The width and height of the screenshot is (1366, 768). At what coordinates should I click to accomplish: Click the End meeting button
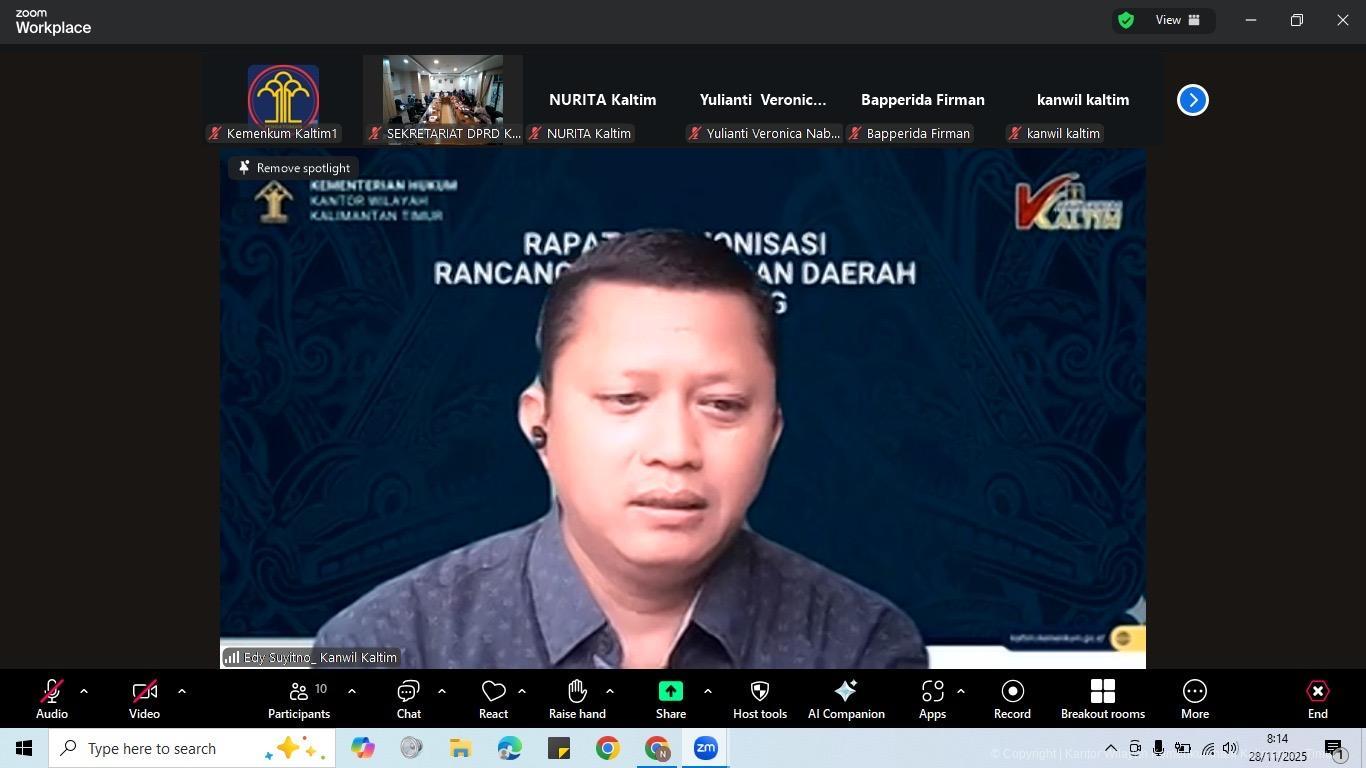[1317, 699]
